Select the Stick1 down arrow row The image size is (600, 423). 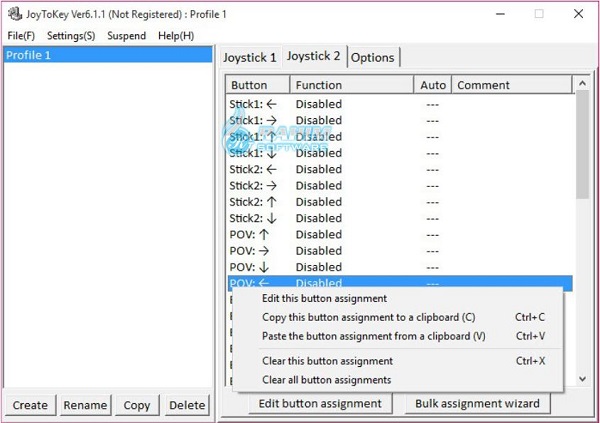pos(400,153)
